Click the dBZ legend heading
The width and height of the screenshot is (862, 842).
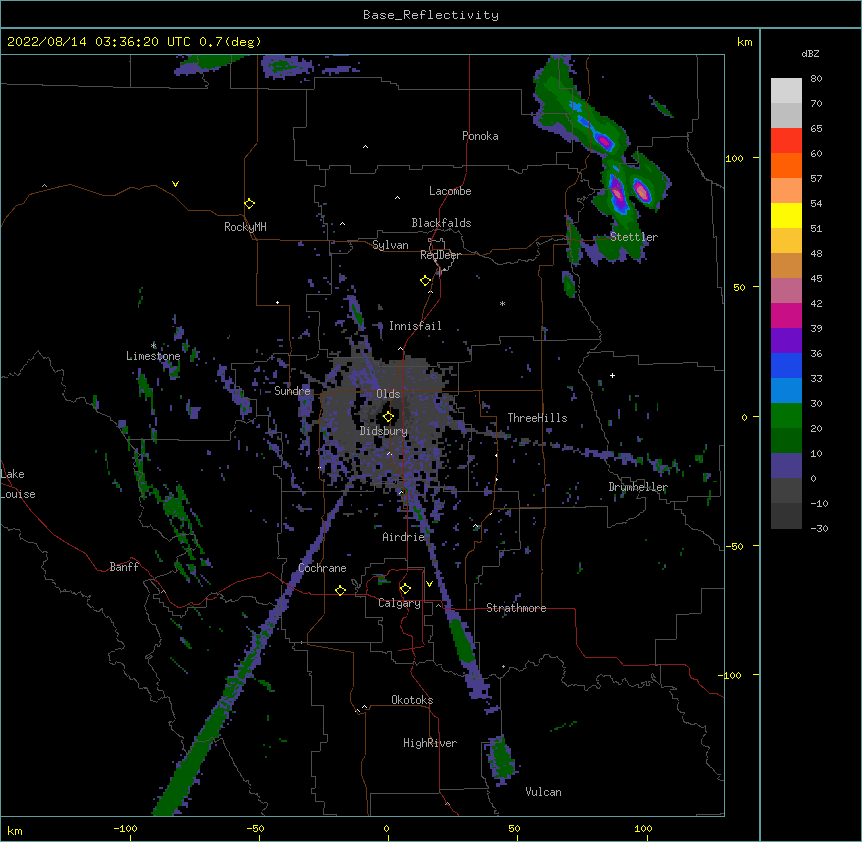point(810,53)
